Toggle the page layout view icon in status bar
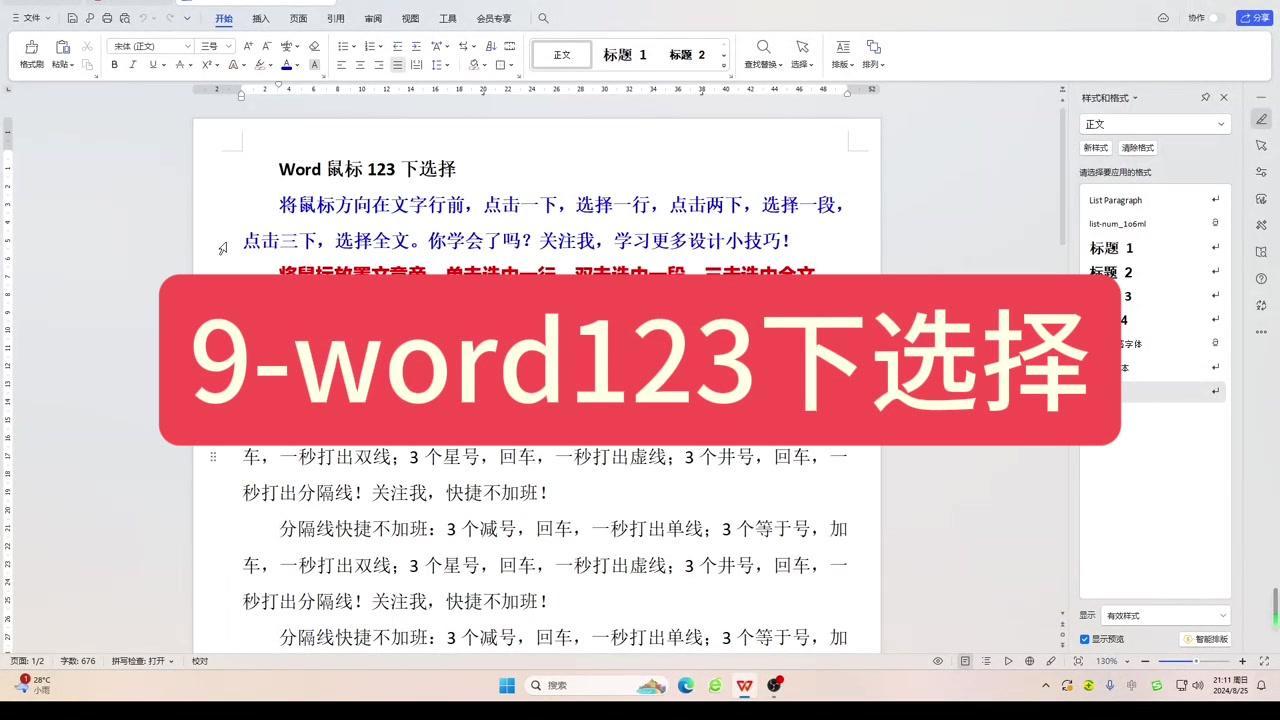This screenshot has height=720, width=1280. (965, 661)
